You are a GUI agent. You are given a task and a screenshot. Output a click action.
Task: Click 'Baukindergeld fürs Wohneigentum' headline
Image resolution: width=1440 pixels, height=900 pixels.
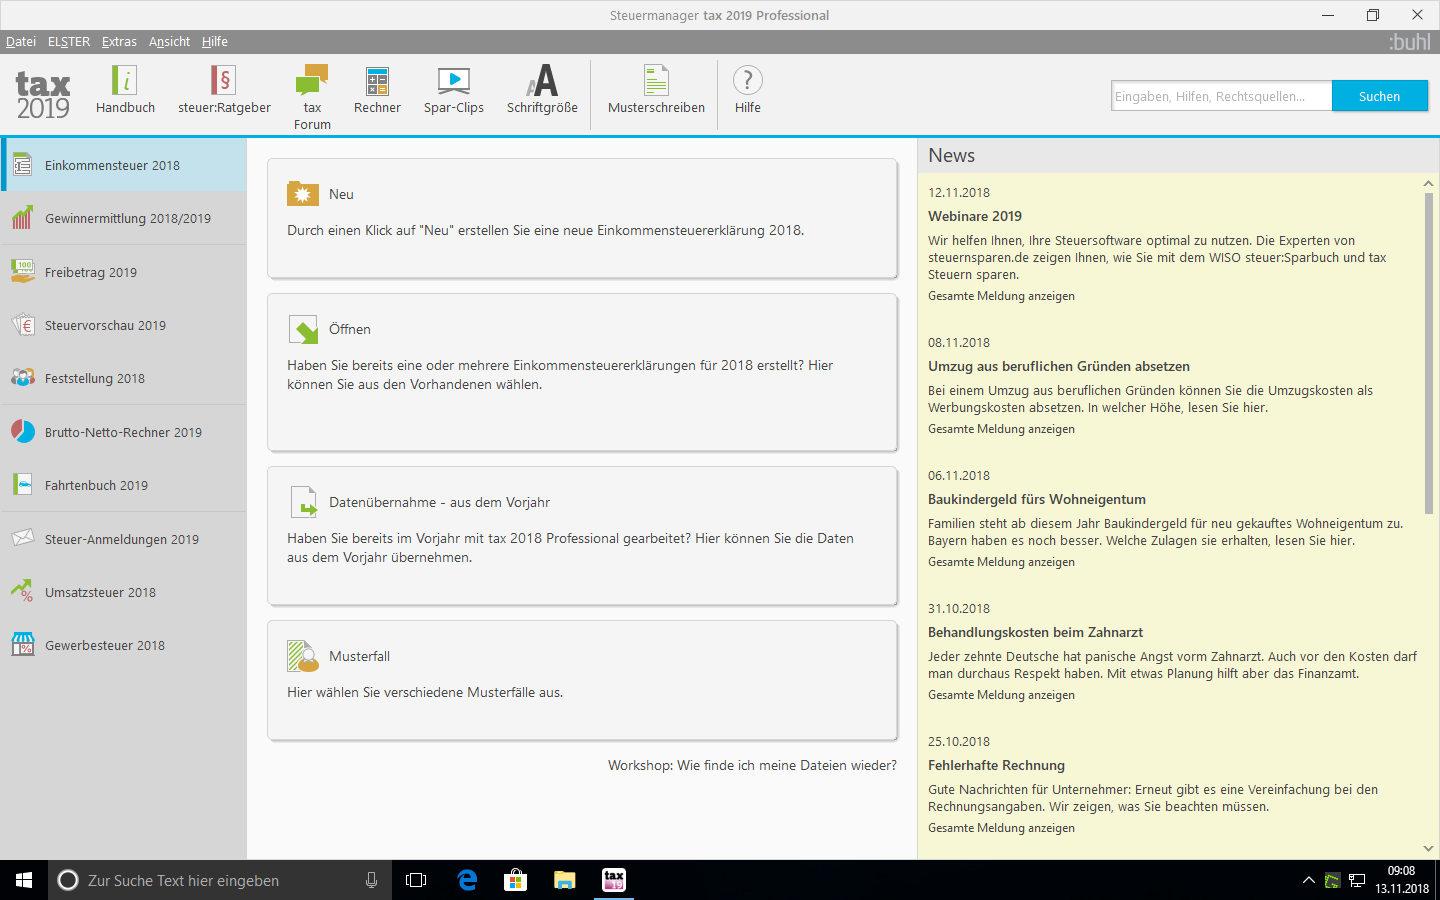point(1037,499)
